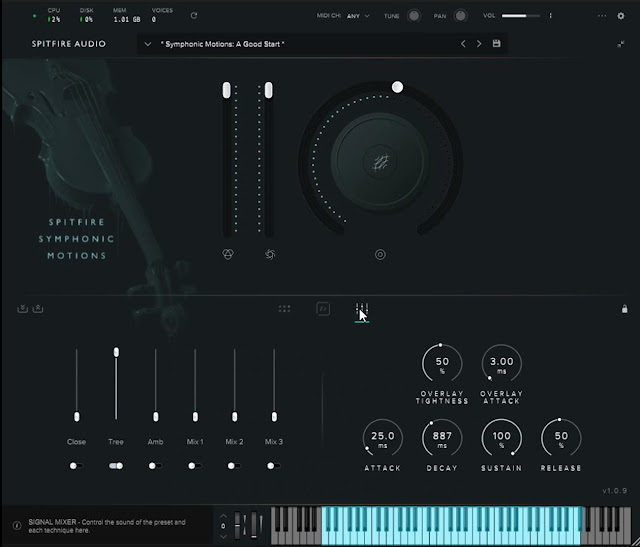Image resolution: width=640 pixels, height=547 pixels.
Task: Click the Mix 1 fader handle
Action: 195,417
